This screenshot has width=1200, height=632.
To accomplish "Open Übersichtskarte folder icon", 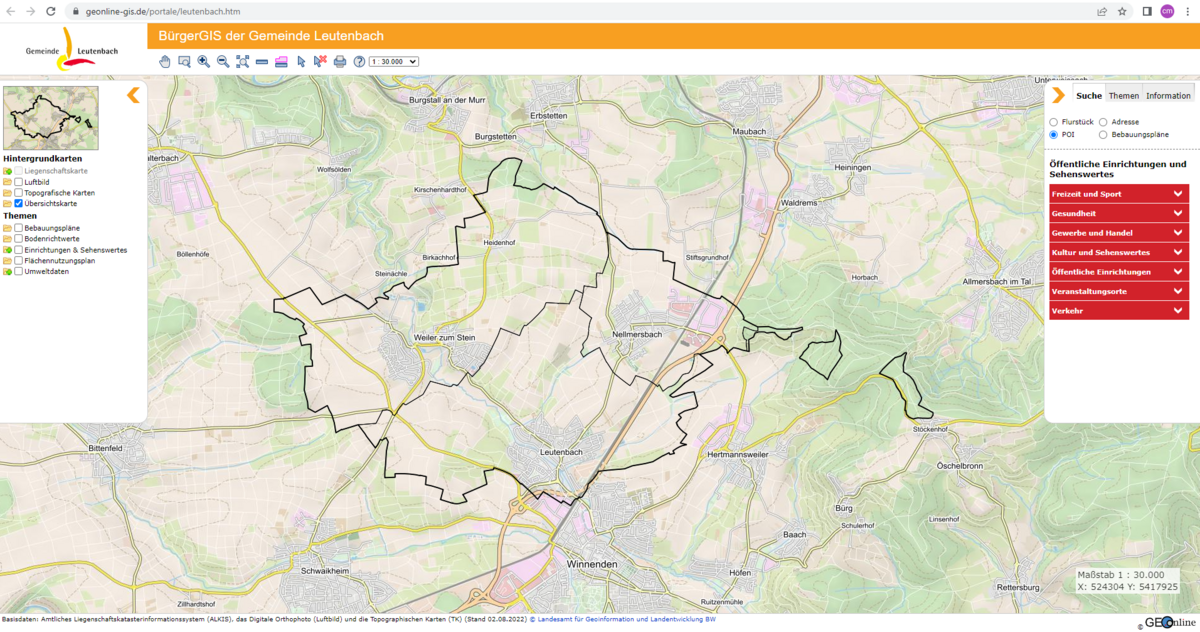I will pyautogui.click(x=7, y=203).
